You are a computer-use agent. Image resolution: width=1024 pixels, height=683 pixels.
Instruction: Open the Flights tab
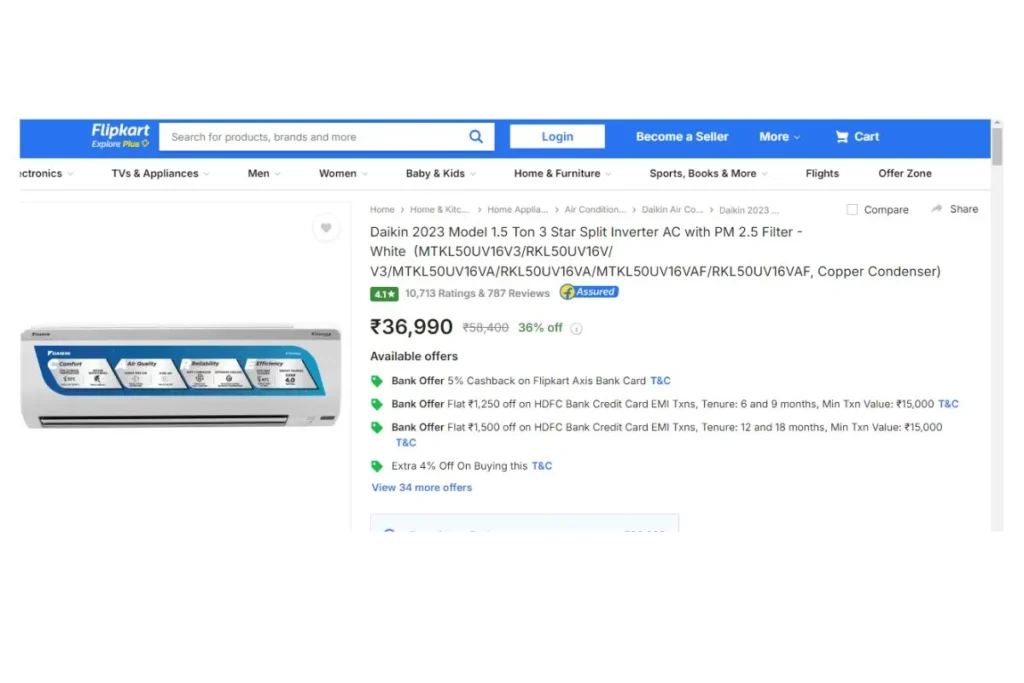(822, 174)
